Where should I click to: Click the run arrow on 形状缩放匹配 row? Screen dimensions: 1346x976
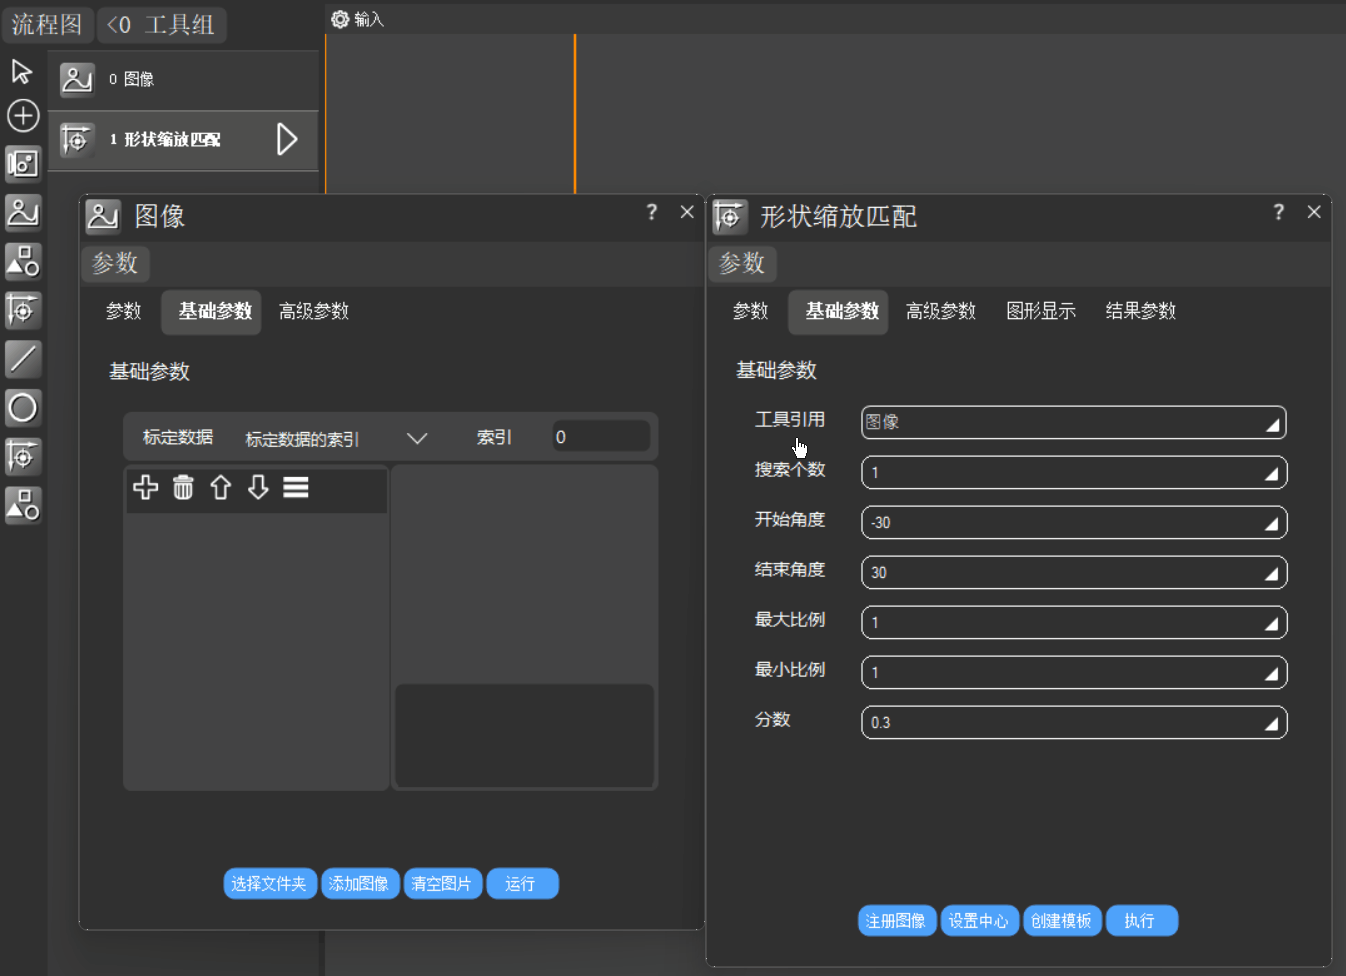(x=287, y=139)
